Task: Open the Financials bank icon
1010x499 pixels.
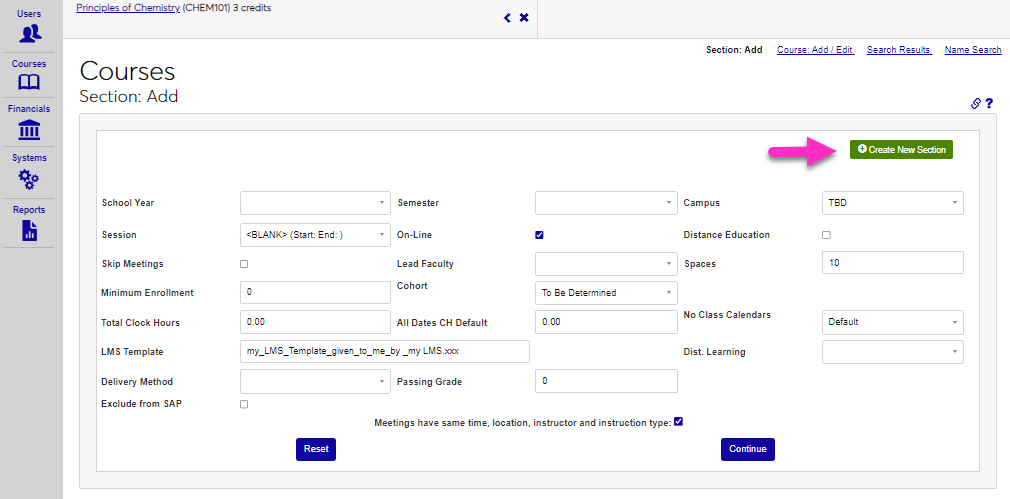Action: pyautogui.click(x=30, y=129)
